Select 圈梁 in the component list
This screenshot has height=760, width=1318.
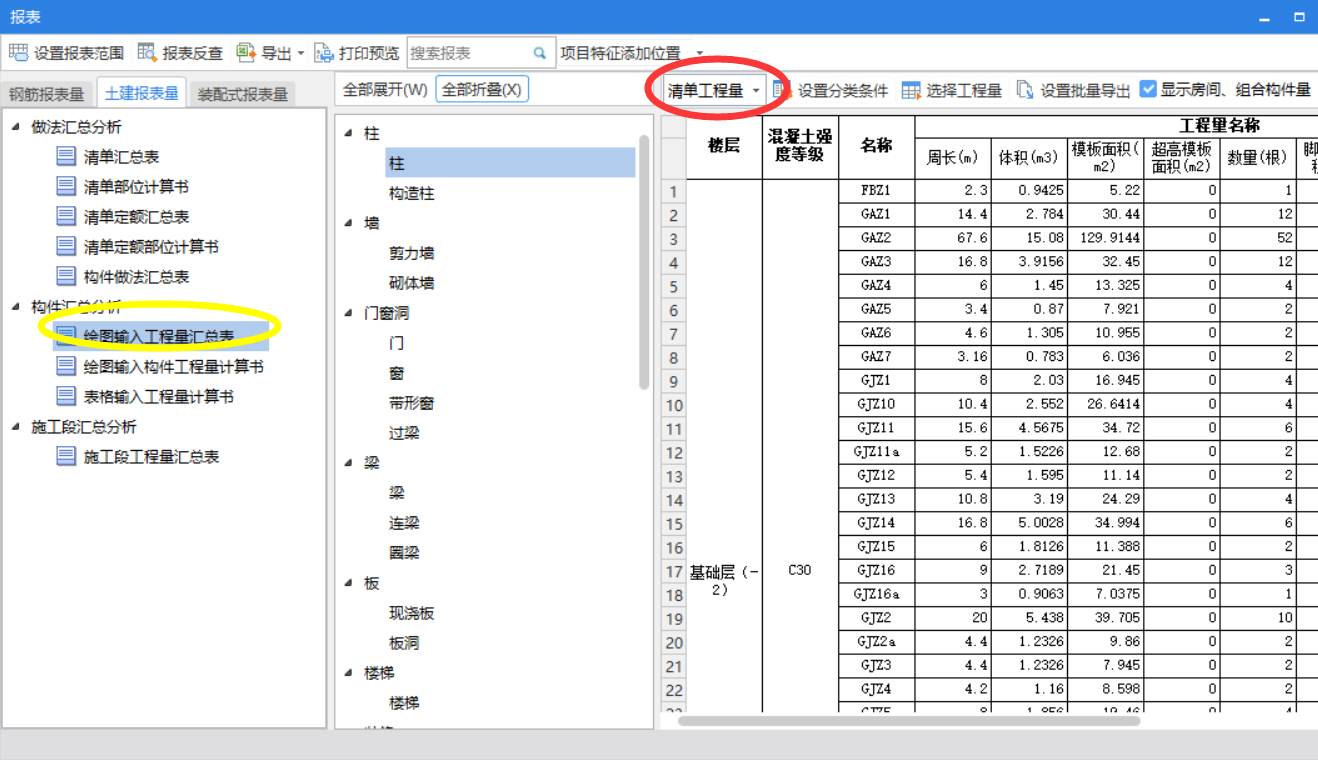point(404,553)
